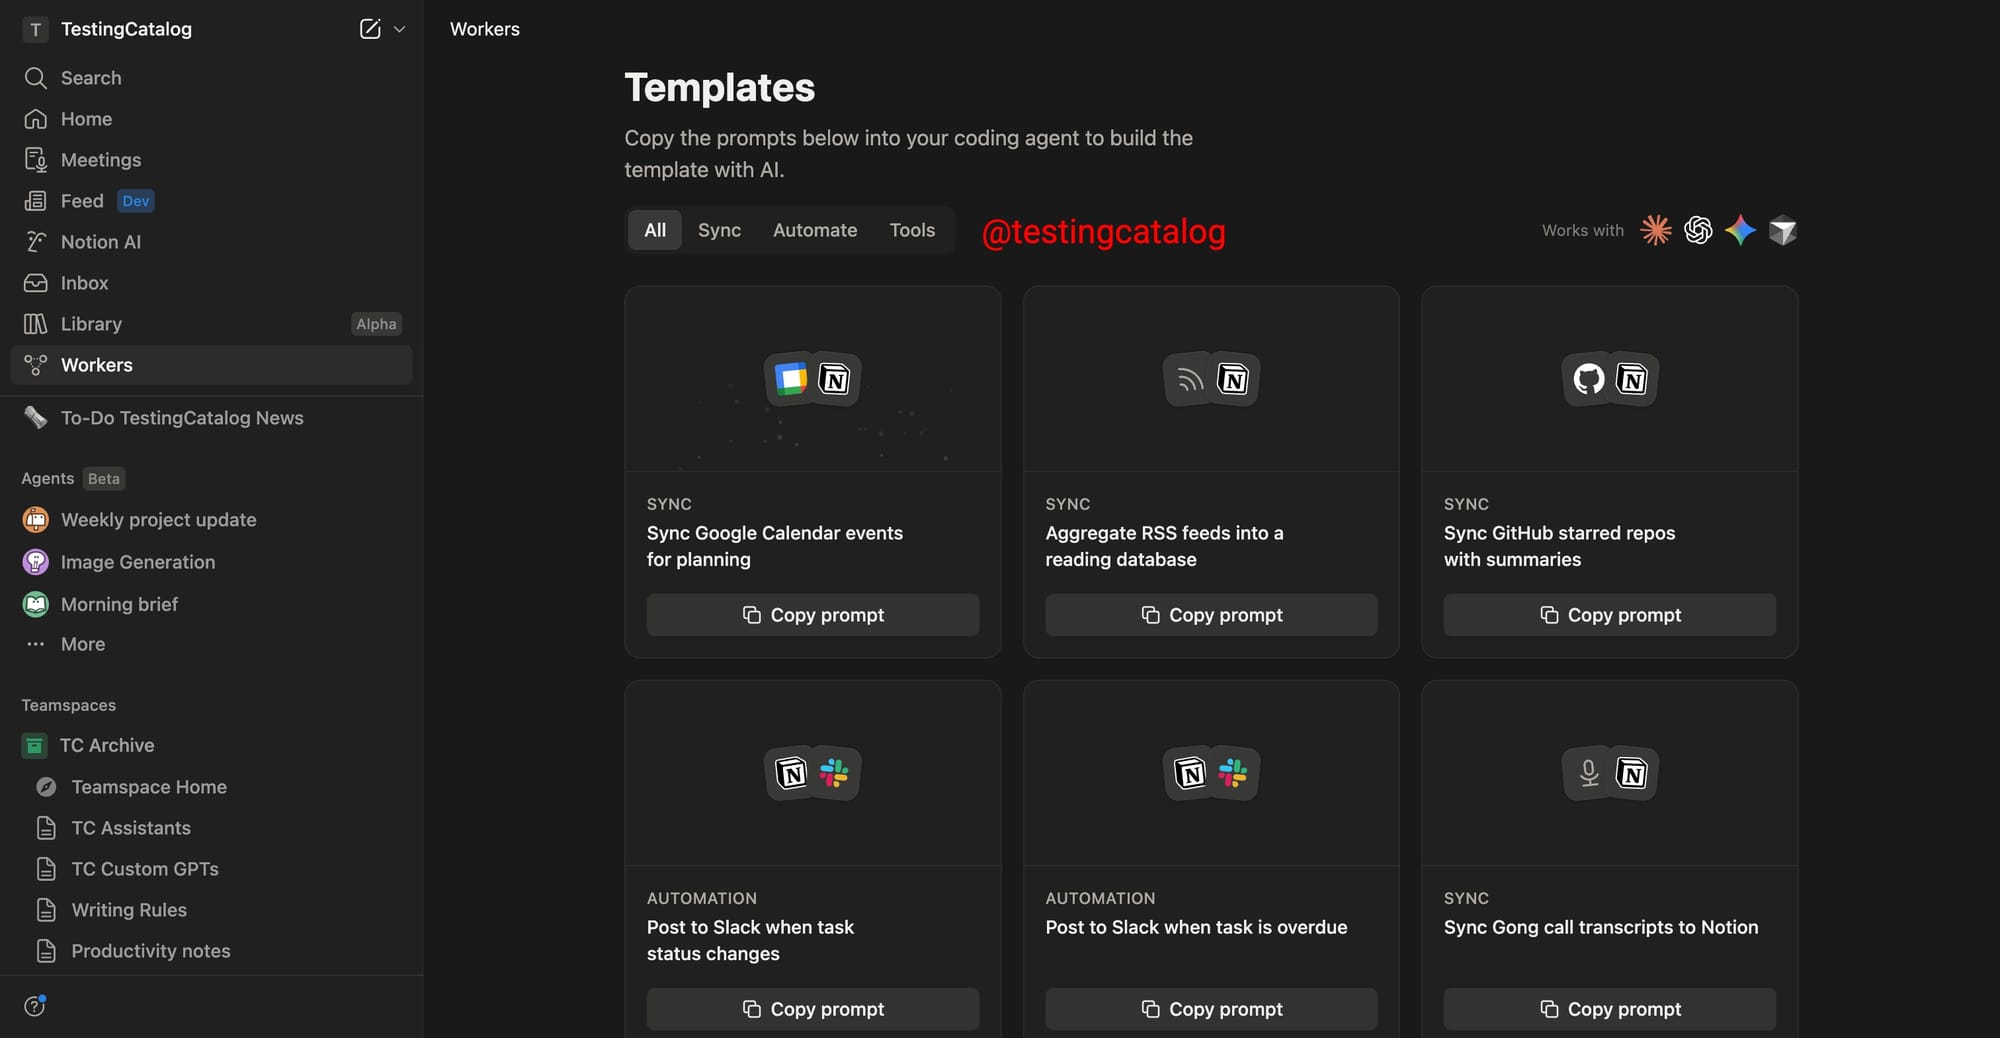Screen dimensions: 2000x1038
Task: Show the Tools templates tab
Action: click(x=912, y=230)
